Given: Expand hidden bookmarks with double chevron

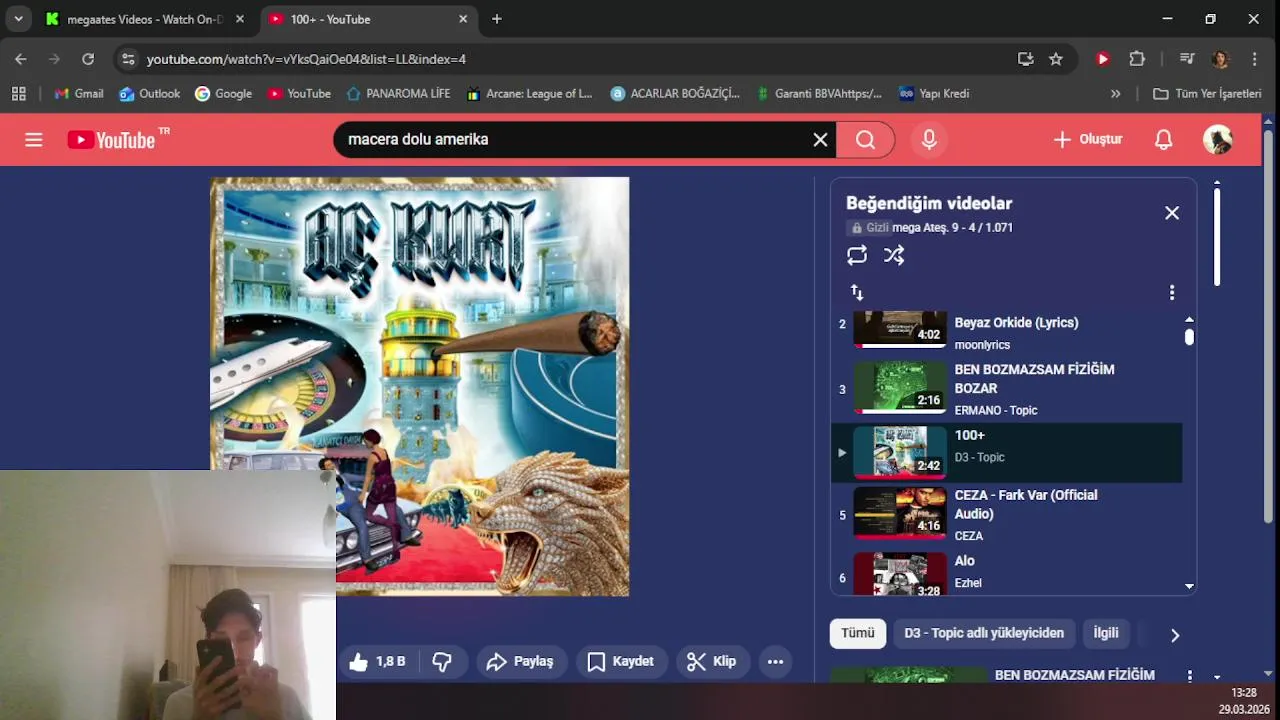Looking at the screenshot, I should pyautogui.click(x=1115, y=93).
